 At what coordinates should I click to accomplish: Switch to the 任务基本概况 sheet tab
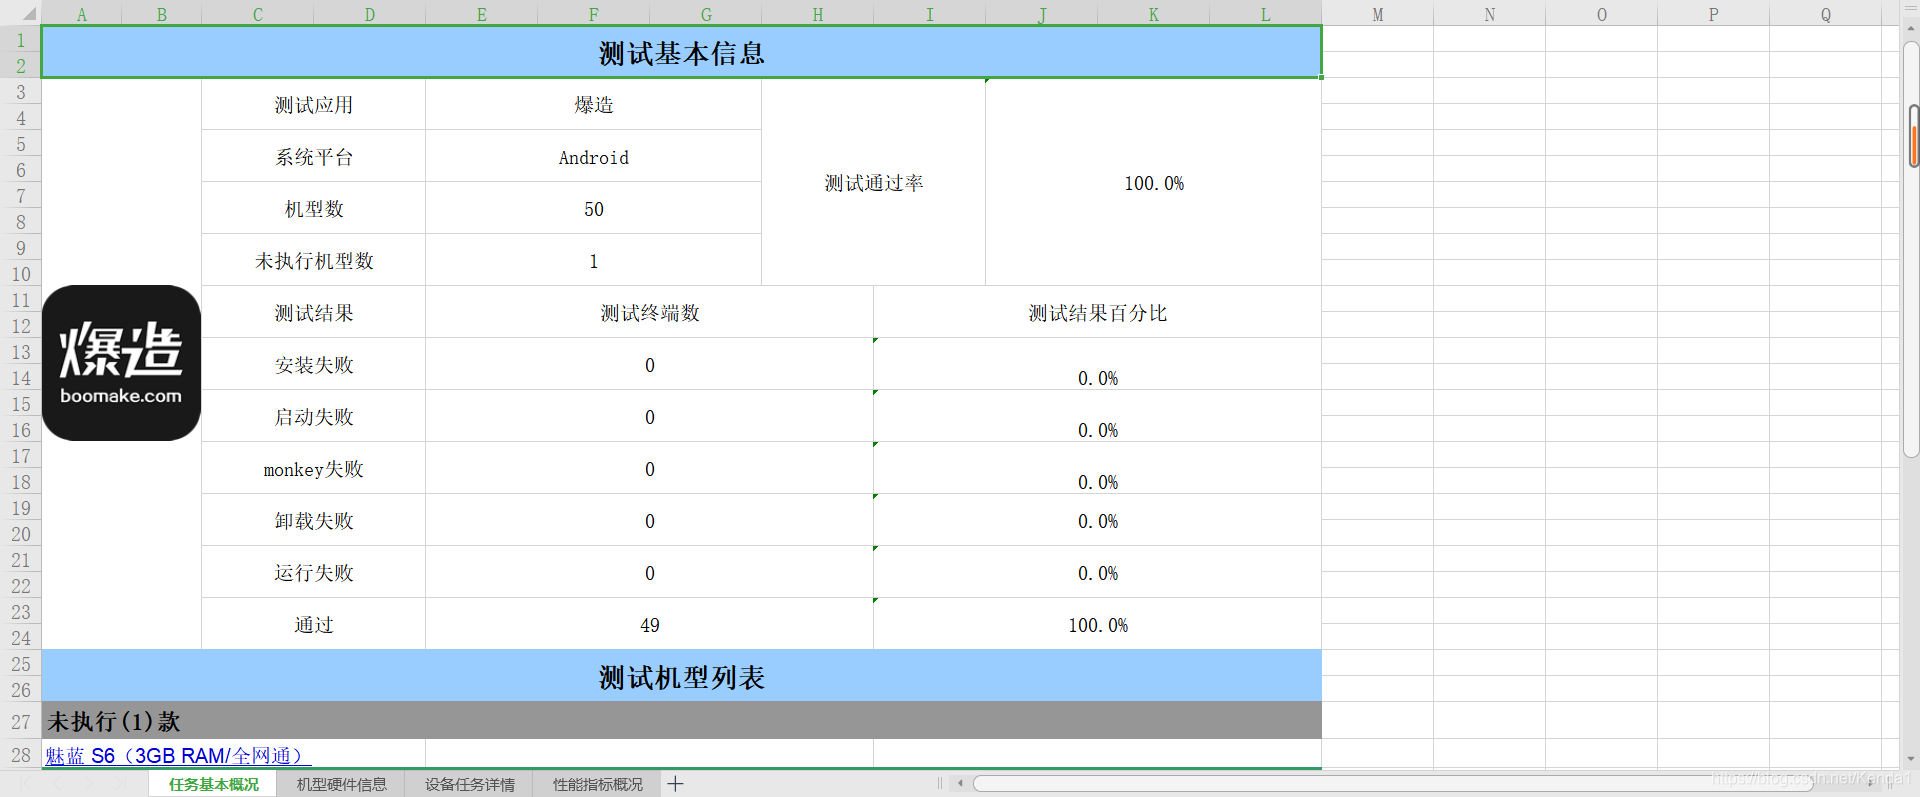[x=213, y=784]
